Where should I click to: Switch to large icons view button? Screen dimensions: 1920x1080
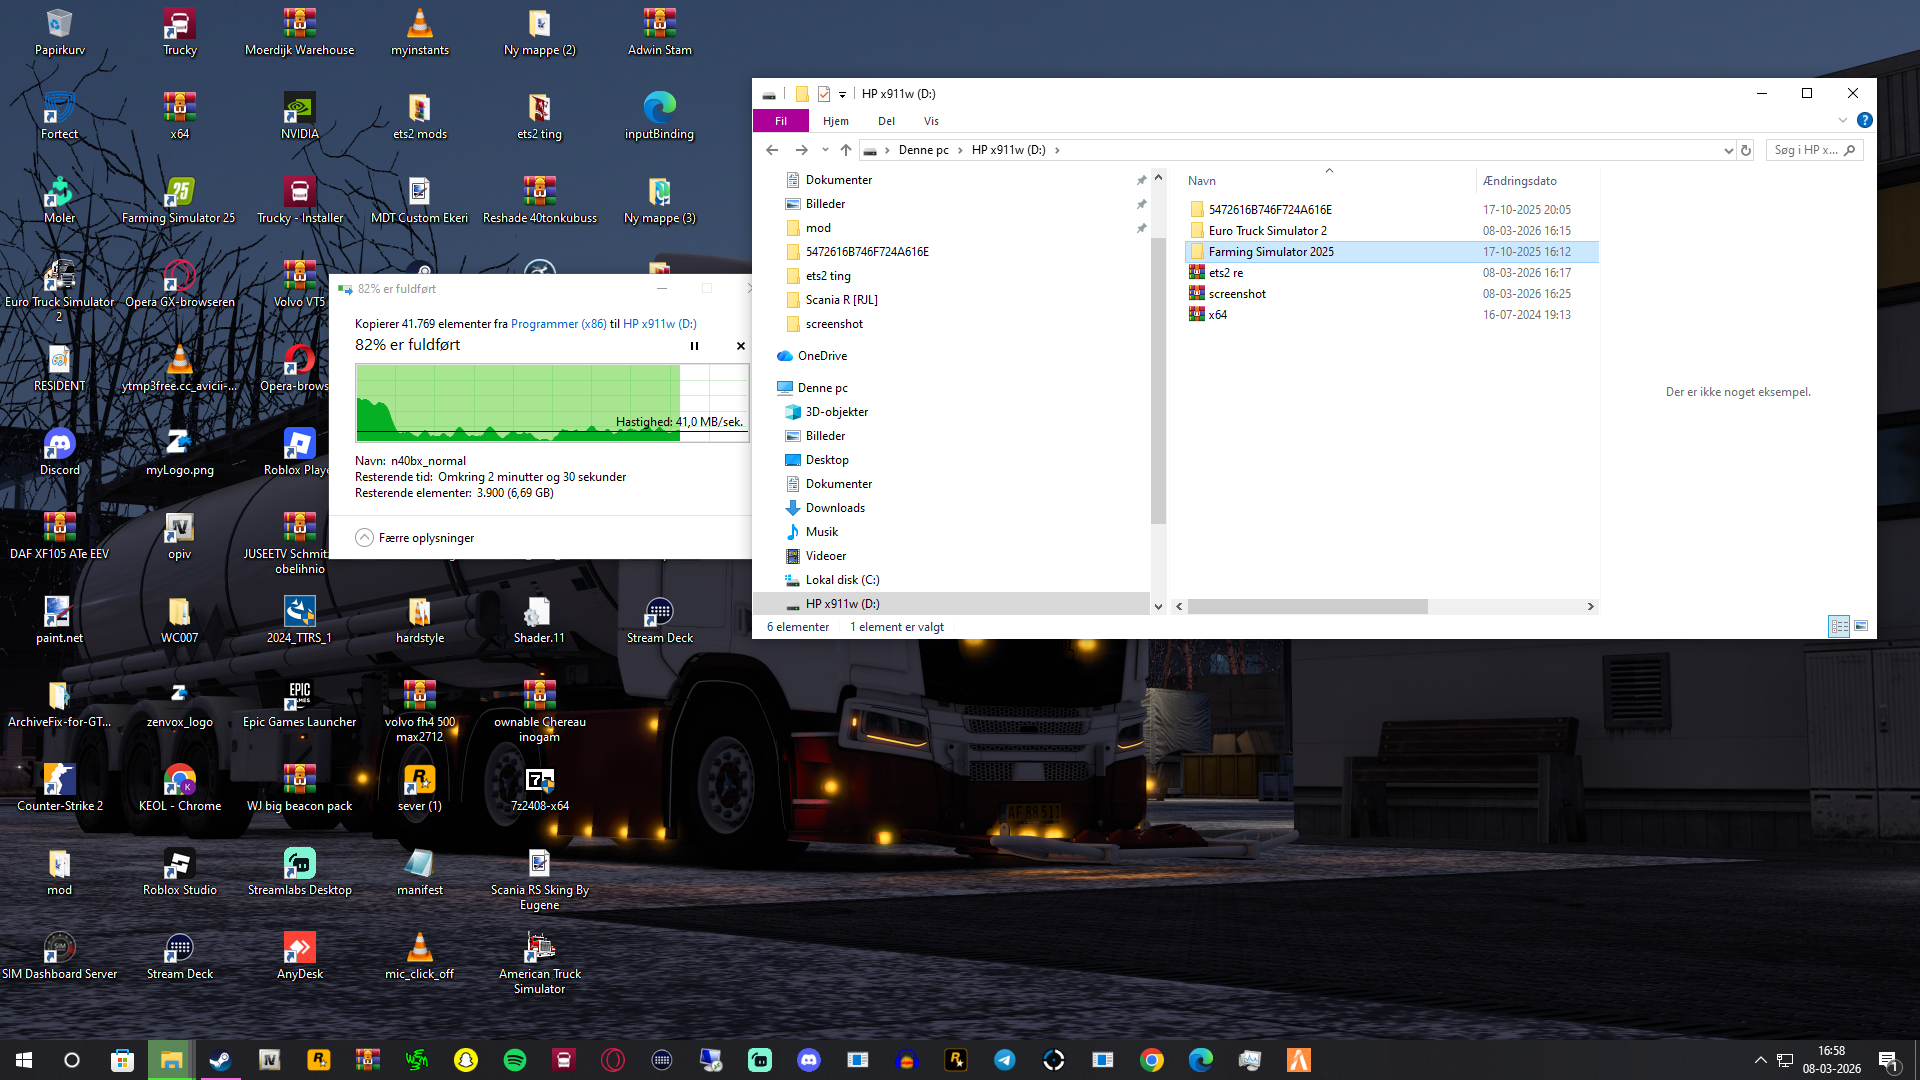point(1861,626)
